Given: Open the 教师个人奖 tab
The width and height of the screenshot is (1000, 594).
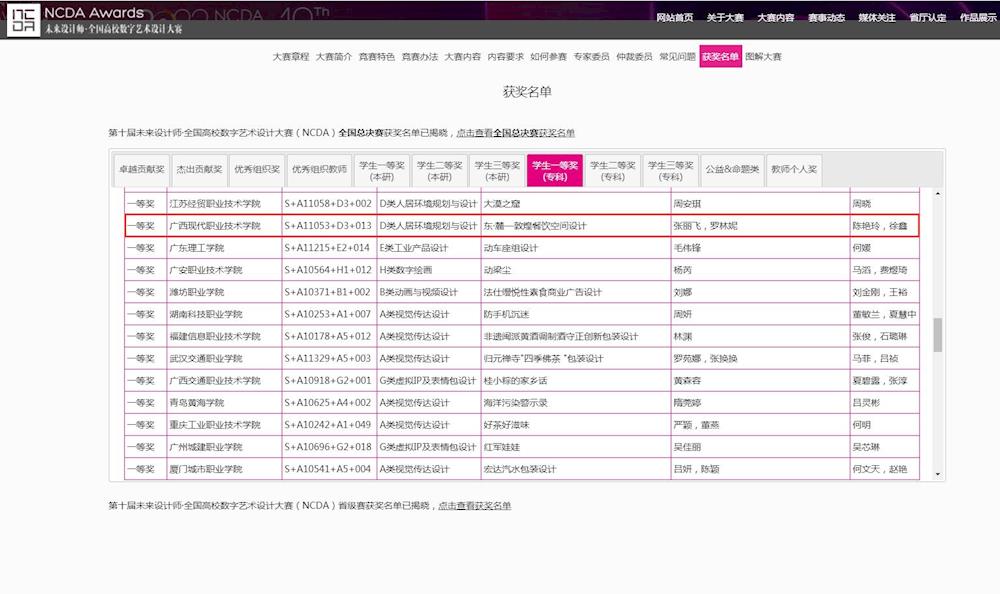Looking at the screenshot, I should tap(793, 169).
